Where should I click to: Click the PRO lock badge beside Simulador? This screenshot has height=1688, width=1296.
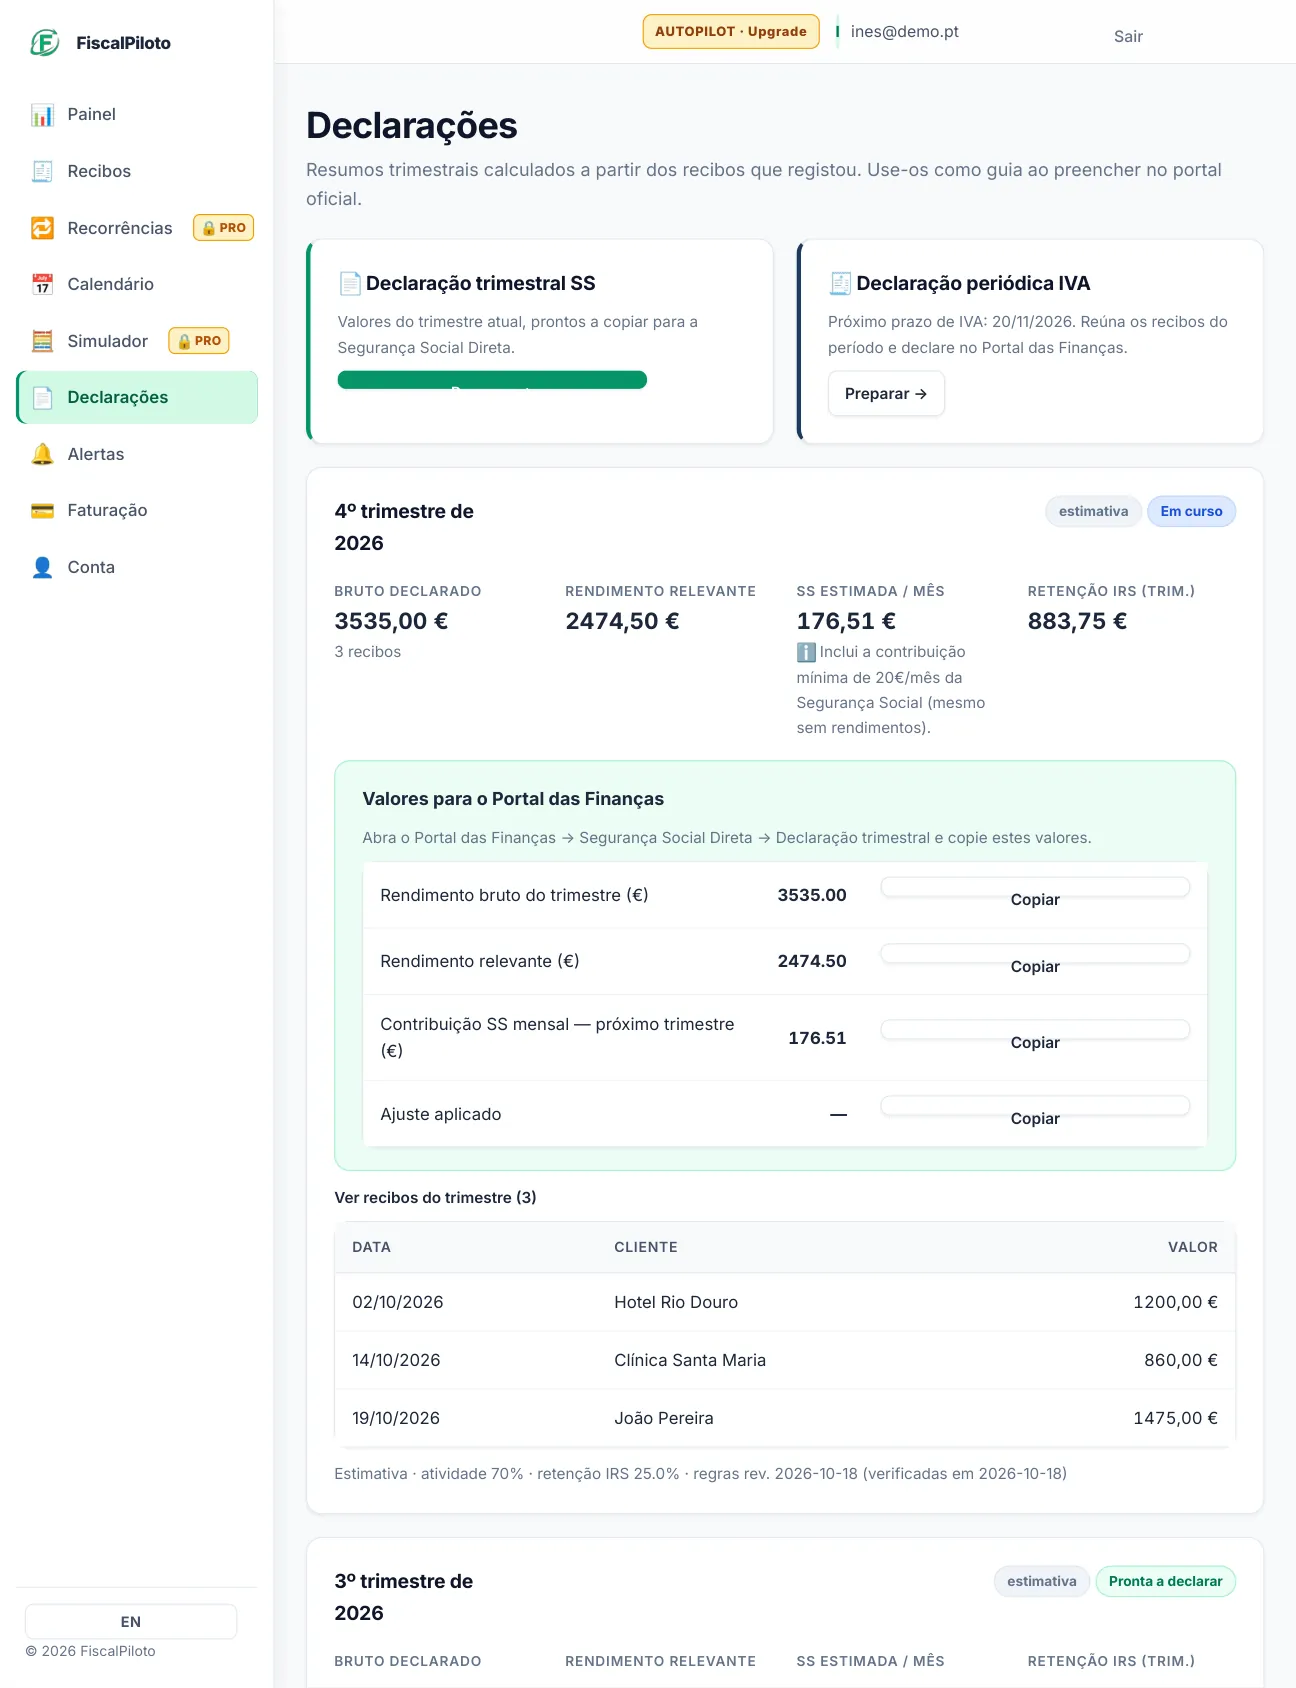click(x=199, y=341)
